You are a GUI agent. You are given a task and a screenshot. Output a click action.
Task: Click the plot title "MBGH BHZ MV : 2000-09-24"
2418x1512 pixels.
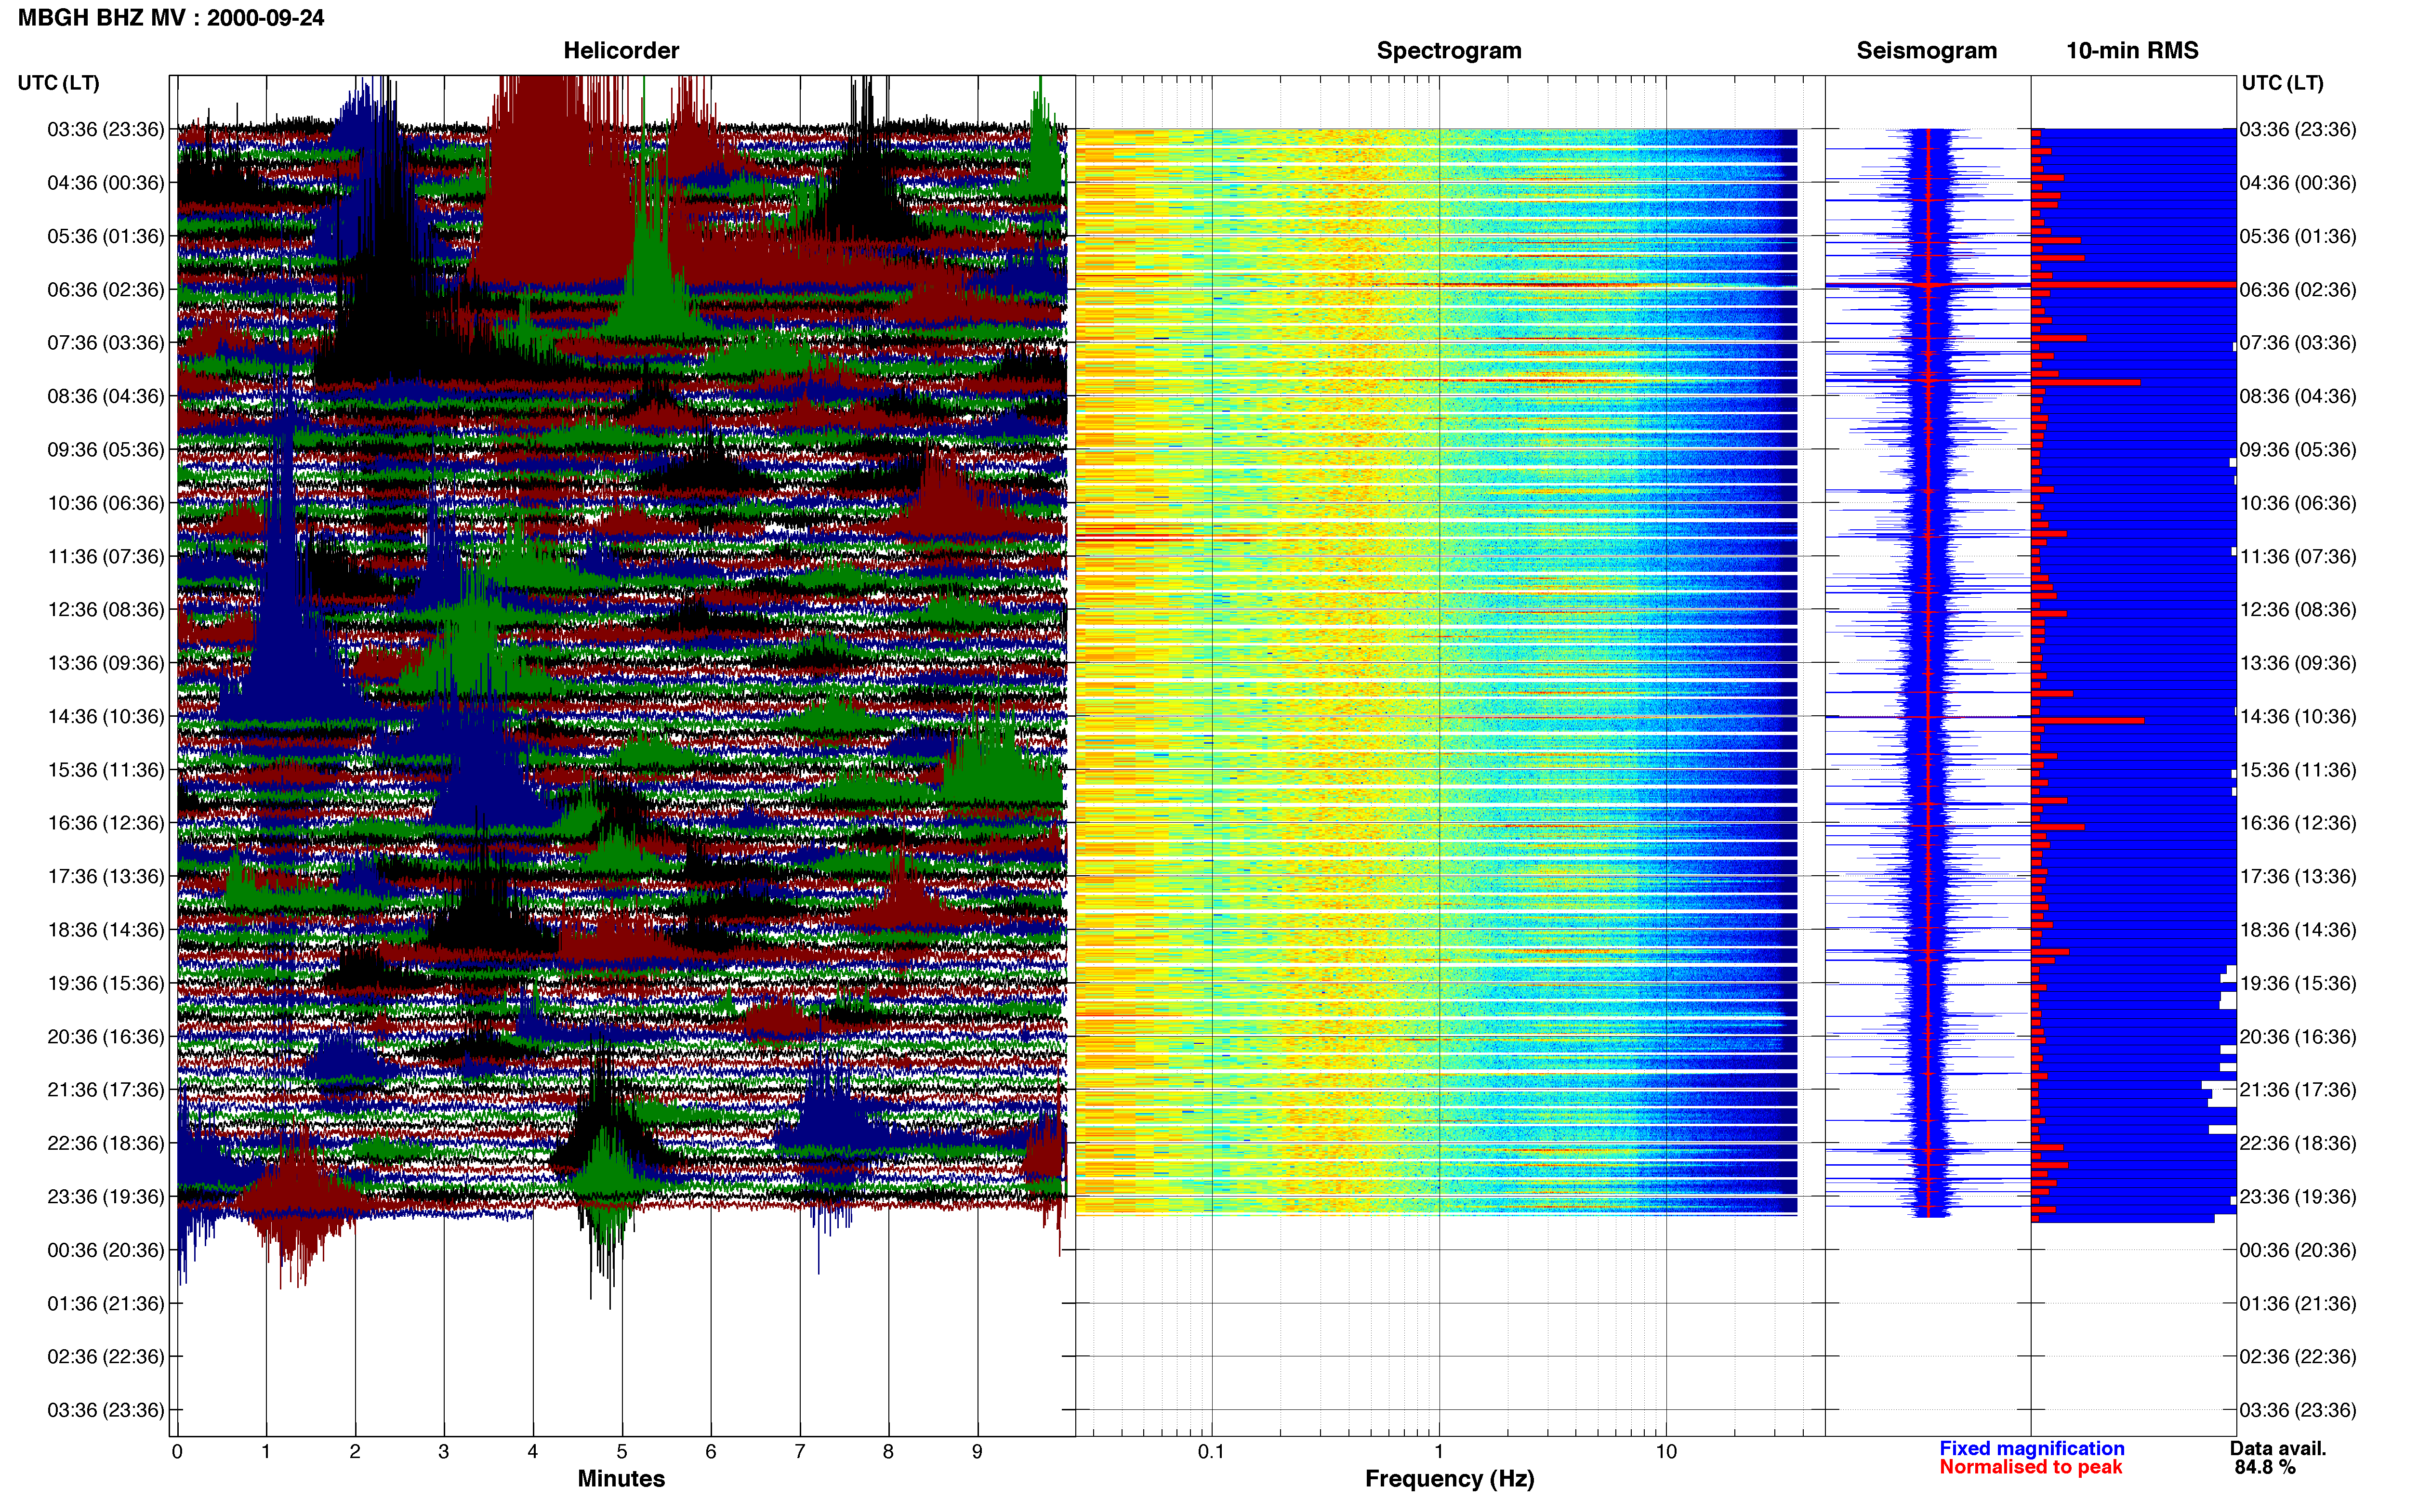[171, 18]
